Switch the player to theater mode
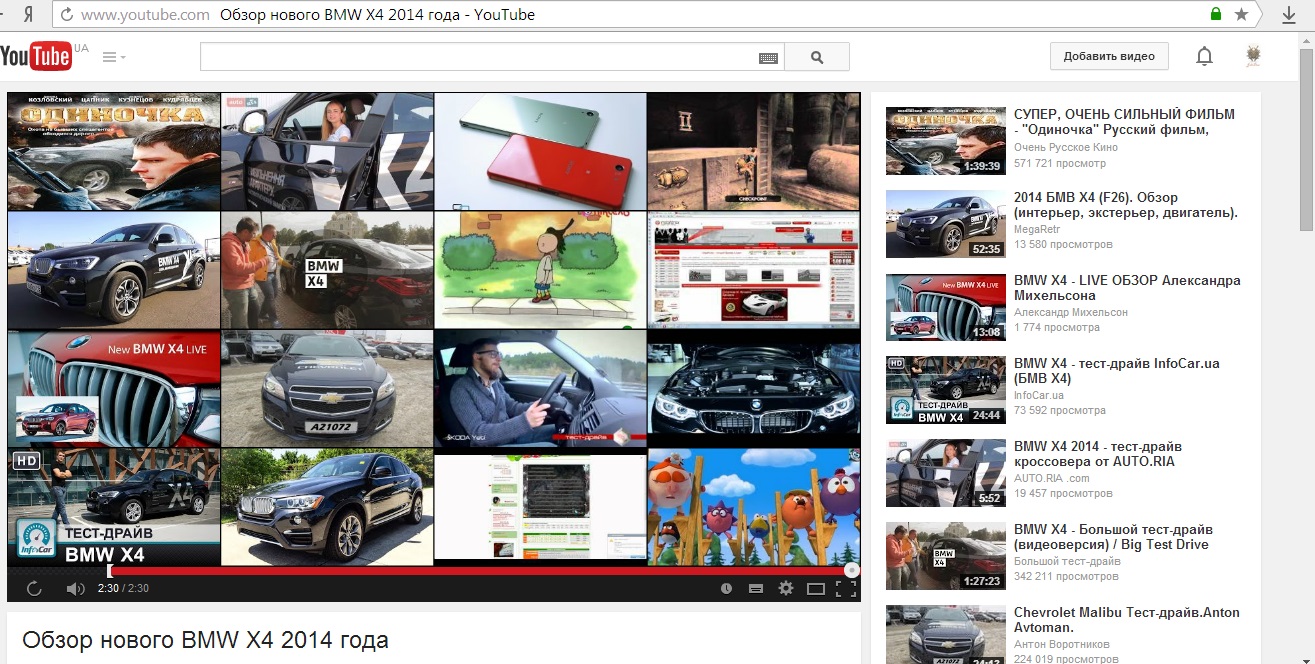 click(x=816, y=588)
